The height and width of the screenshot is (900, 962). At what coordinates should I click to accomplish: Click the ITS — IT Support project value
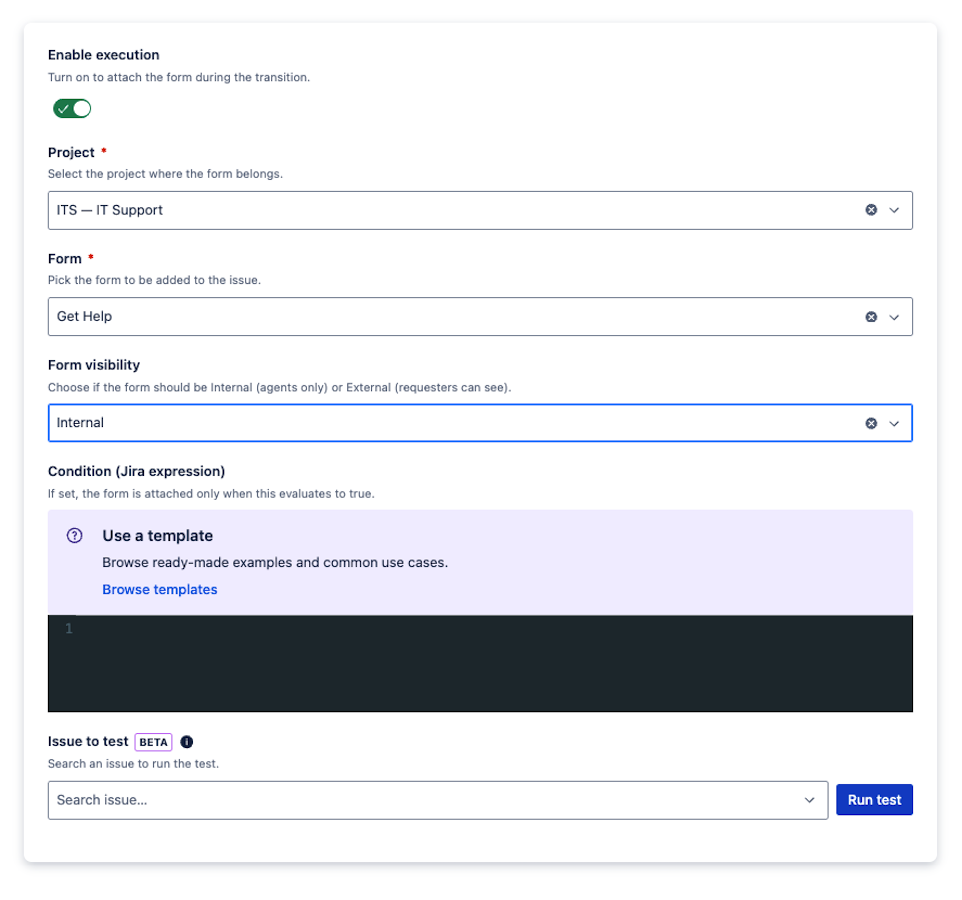[110, 210]
